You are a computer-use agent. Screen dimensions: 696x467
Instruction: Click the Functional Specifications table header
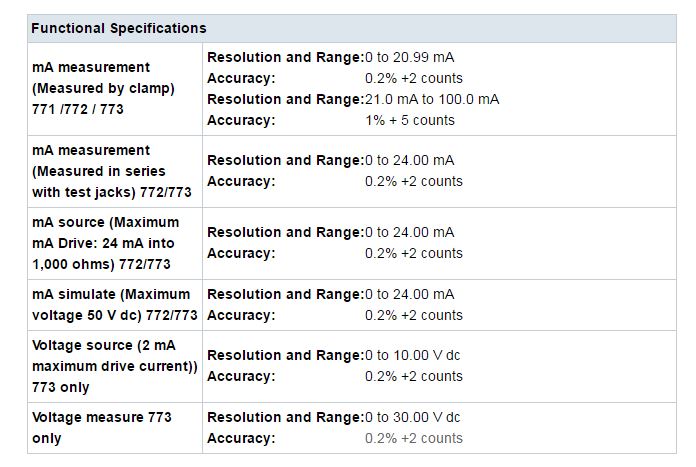(x=119, y=28)
